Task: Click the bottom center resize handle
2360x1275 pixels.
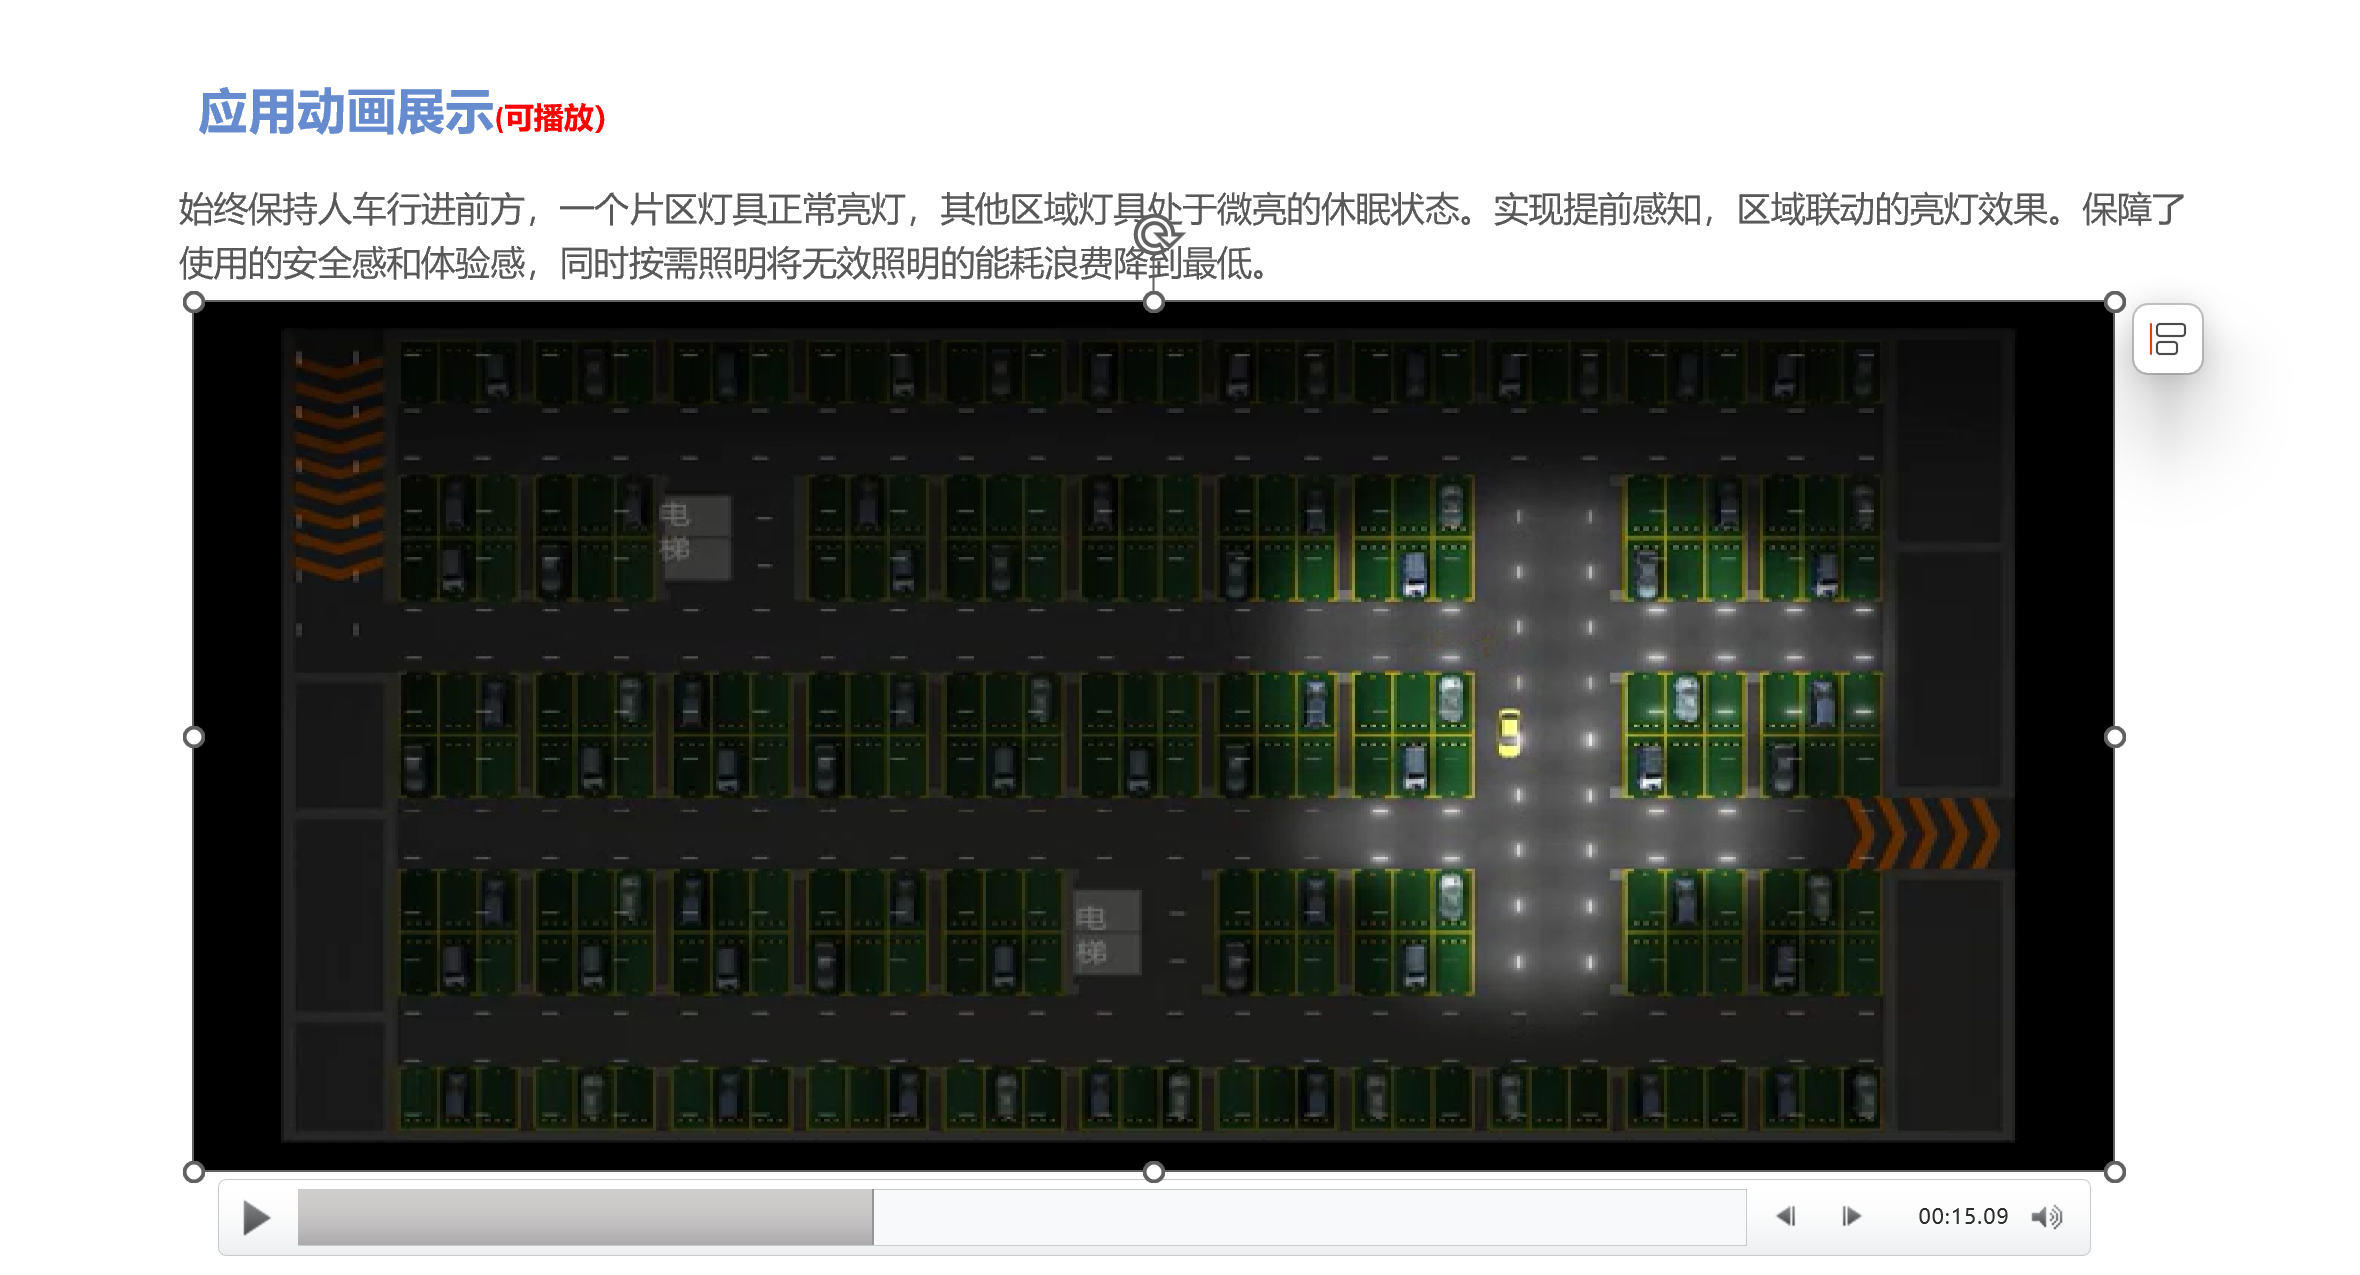Action: coord(1154,1172)
